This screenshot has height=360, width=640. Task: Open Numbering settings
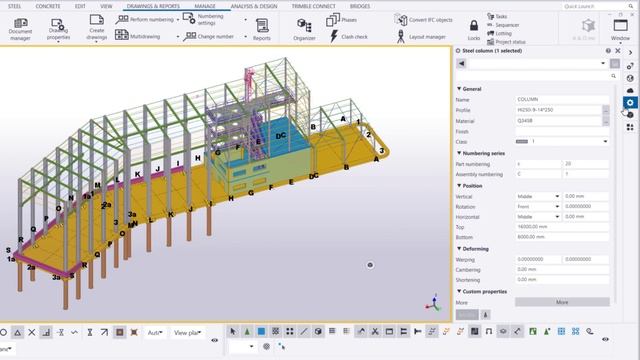pos(203,19)
